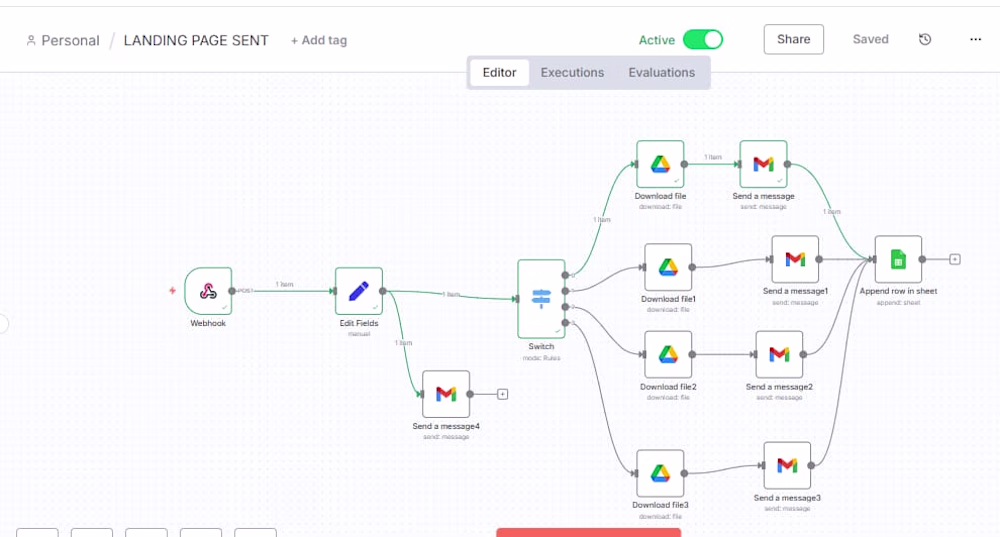Image resolution: width=1000 pixels, height=537 pixels.
Task: Open the three-dot workflow options menu
Action: [975, 40]
